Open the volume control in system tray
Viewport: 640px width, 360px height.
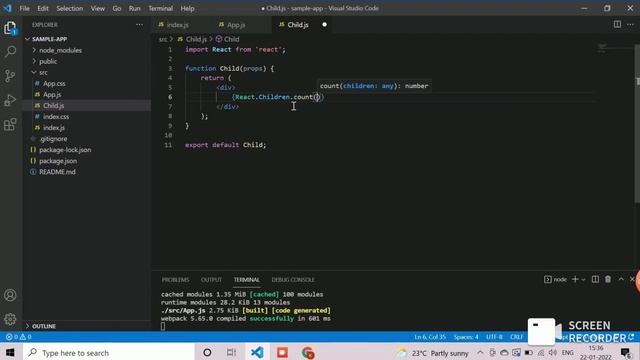553,352
